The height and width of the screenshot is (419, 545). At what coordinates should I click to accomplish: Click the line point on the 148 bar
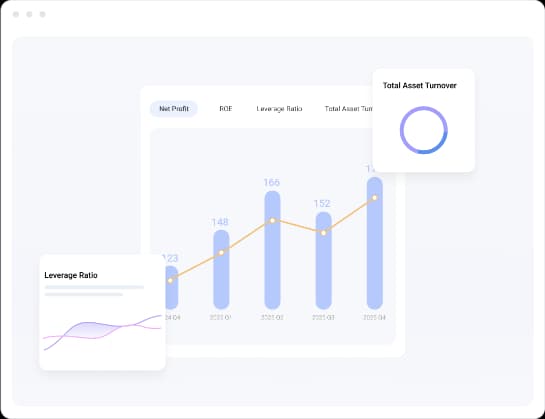click(221, 252)
